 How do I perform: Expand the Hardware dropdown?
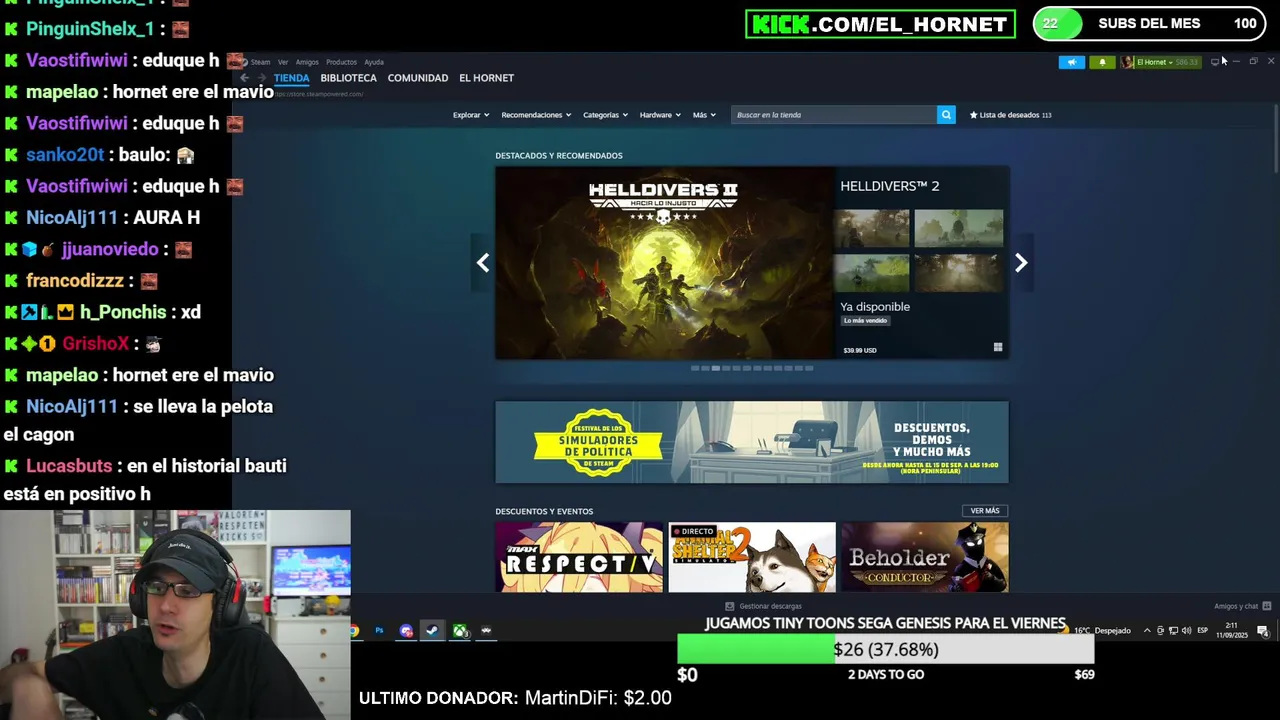tap(660, 115)
